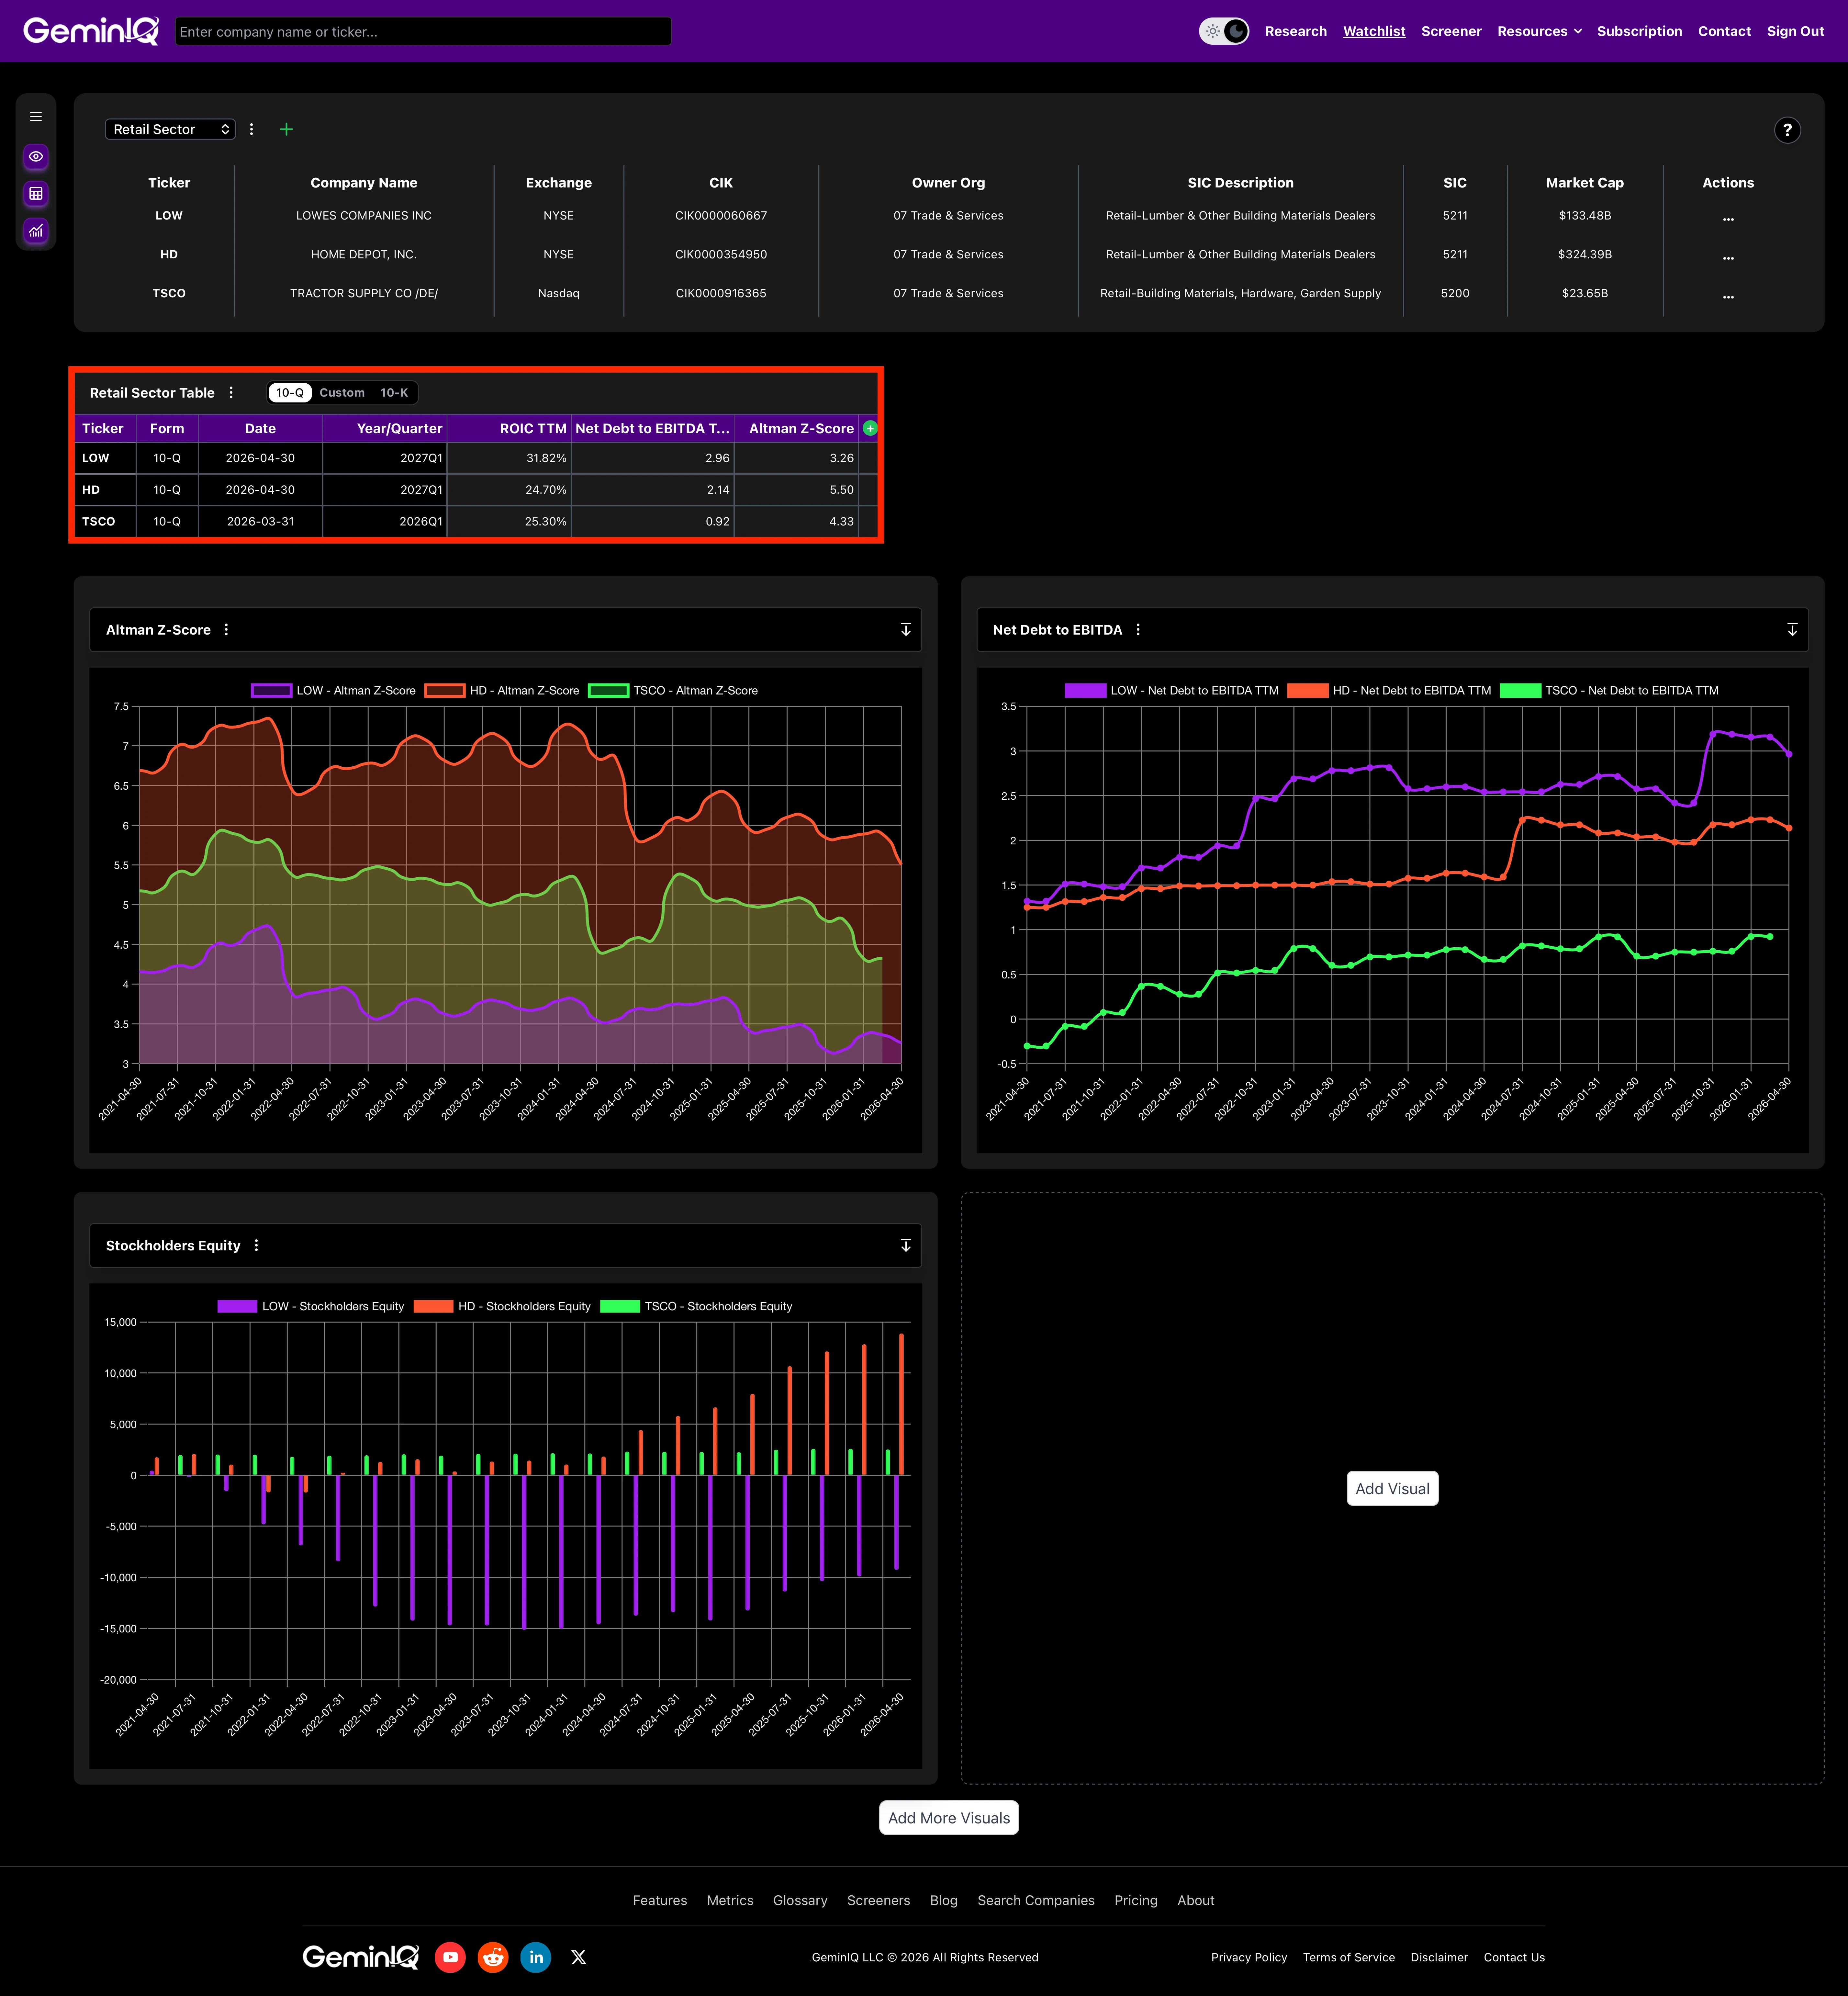Click HOME DEPOT, INC. company name
Screen dimensions: 1848x1996
click(364, 254)
